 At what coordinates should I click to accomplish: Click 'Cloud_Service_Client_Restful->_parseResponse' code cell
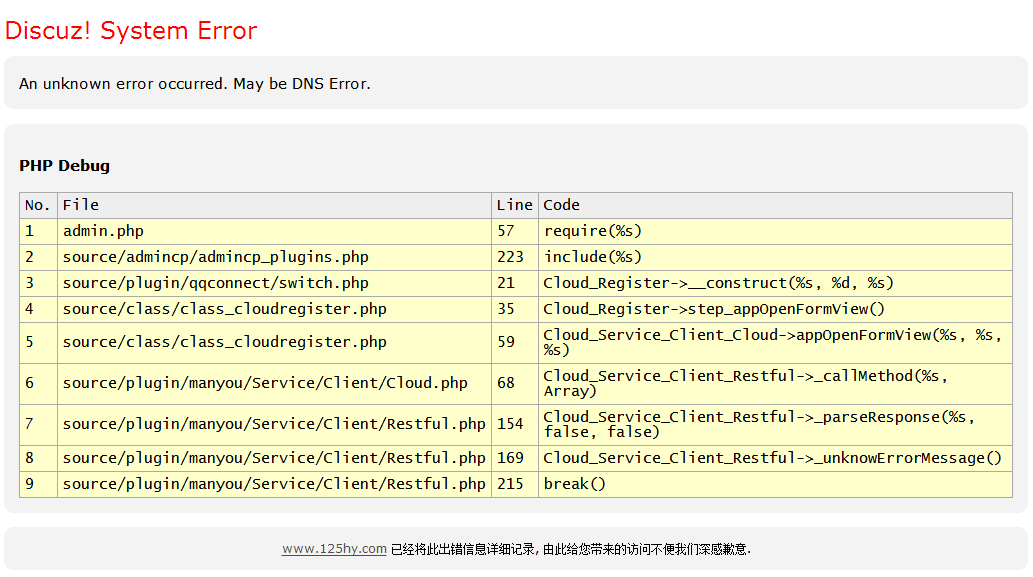click(x=775, y=424)
